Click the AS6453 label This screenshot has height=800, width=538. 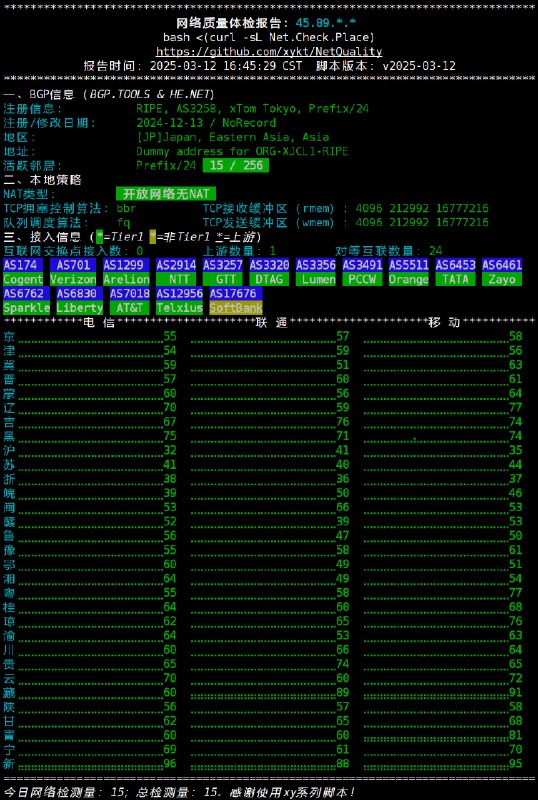(x=455, y=265)
